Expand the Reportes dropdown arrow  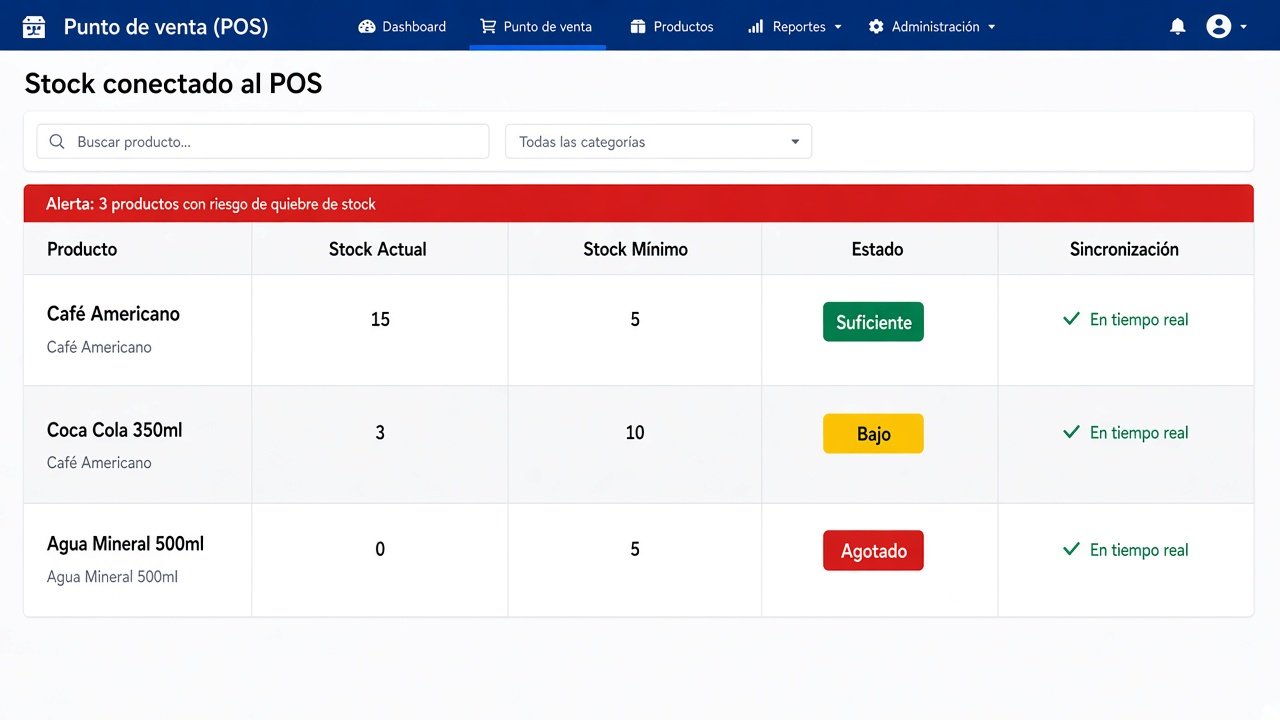tap(838, 27)
